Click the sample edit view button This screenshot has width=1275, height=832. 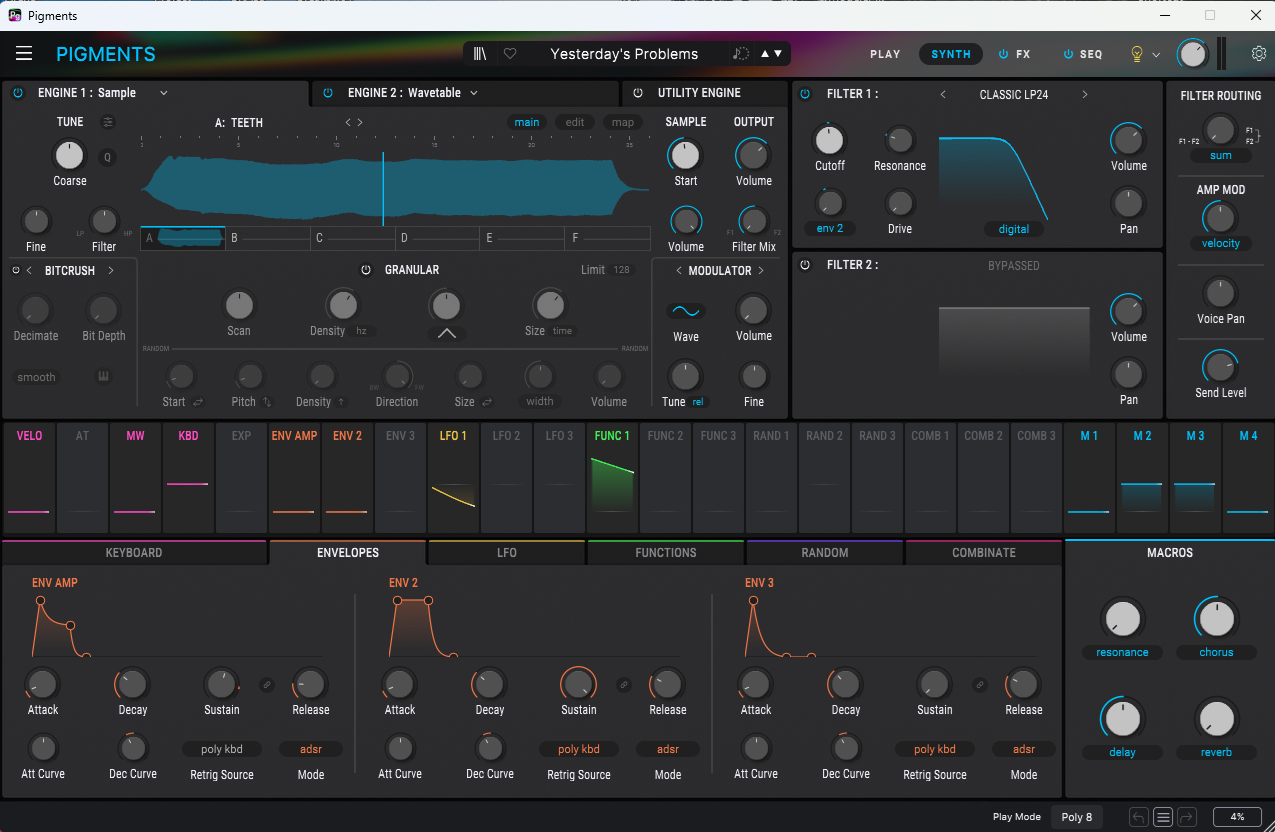pyautogui.click(x=575, y=122)
